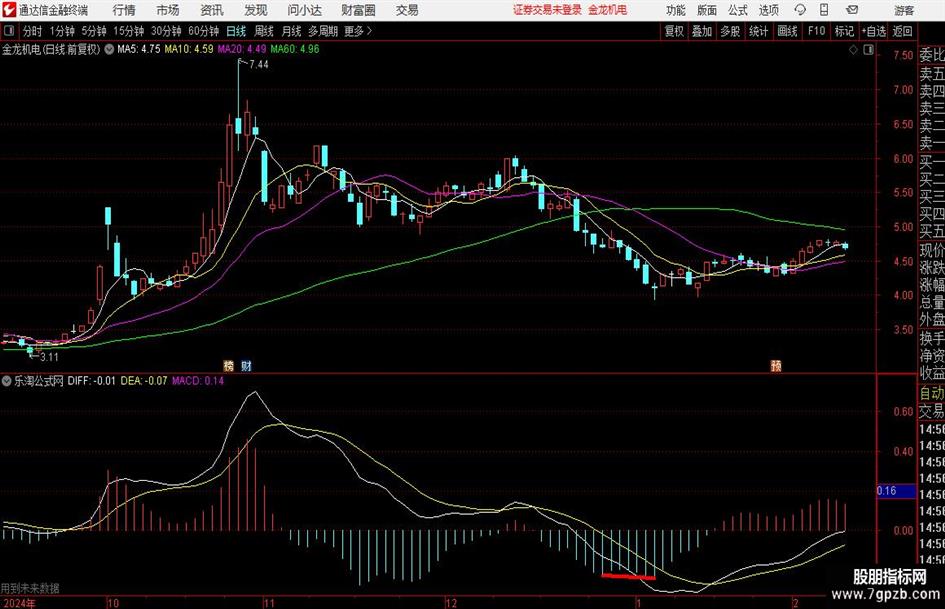Open the 选项 menu

tap(769, 10)
